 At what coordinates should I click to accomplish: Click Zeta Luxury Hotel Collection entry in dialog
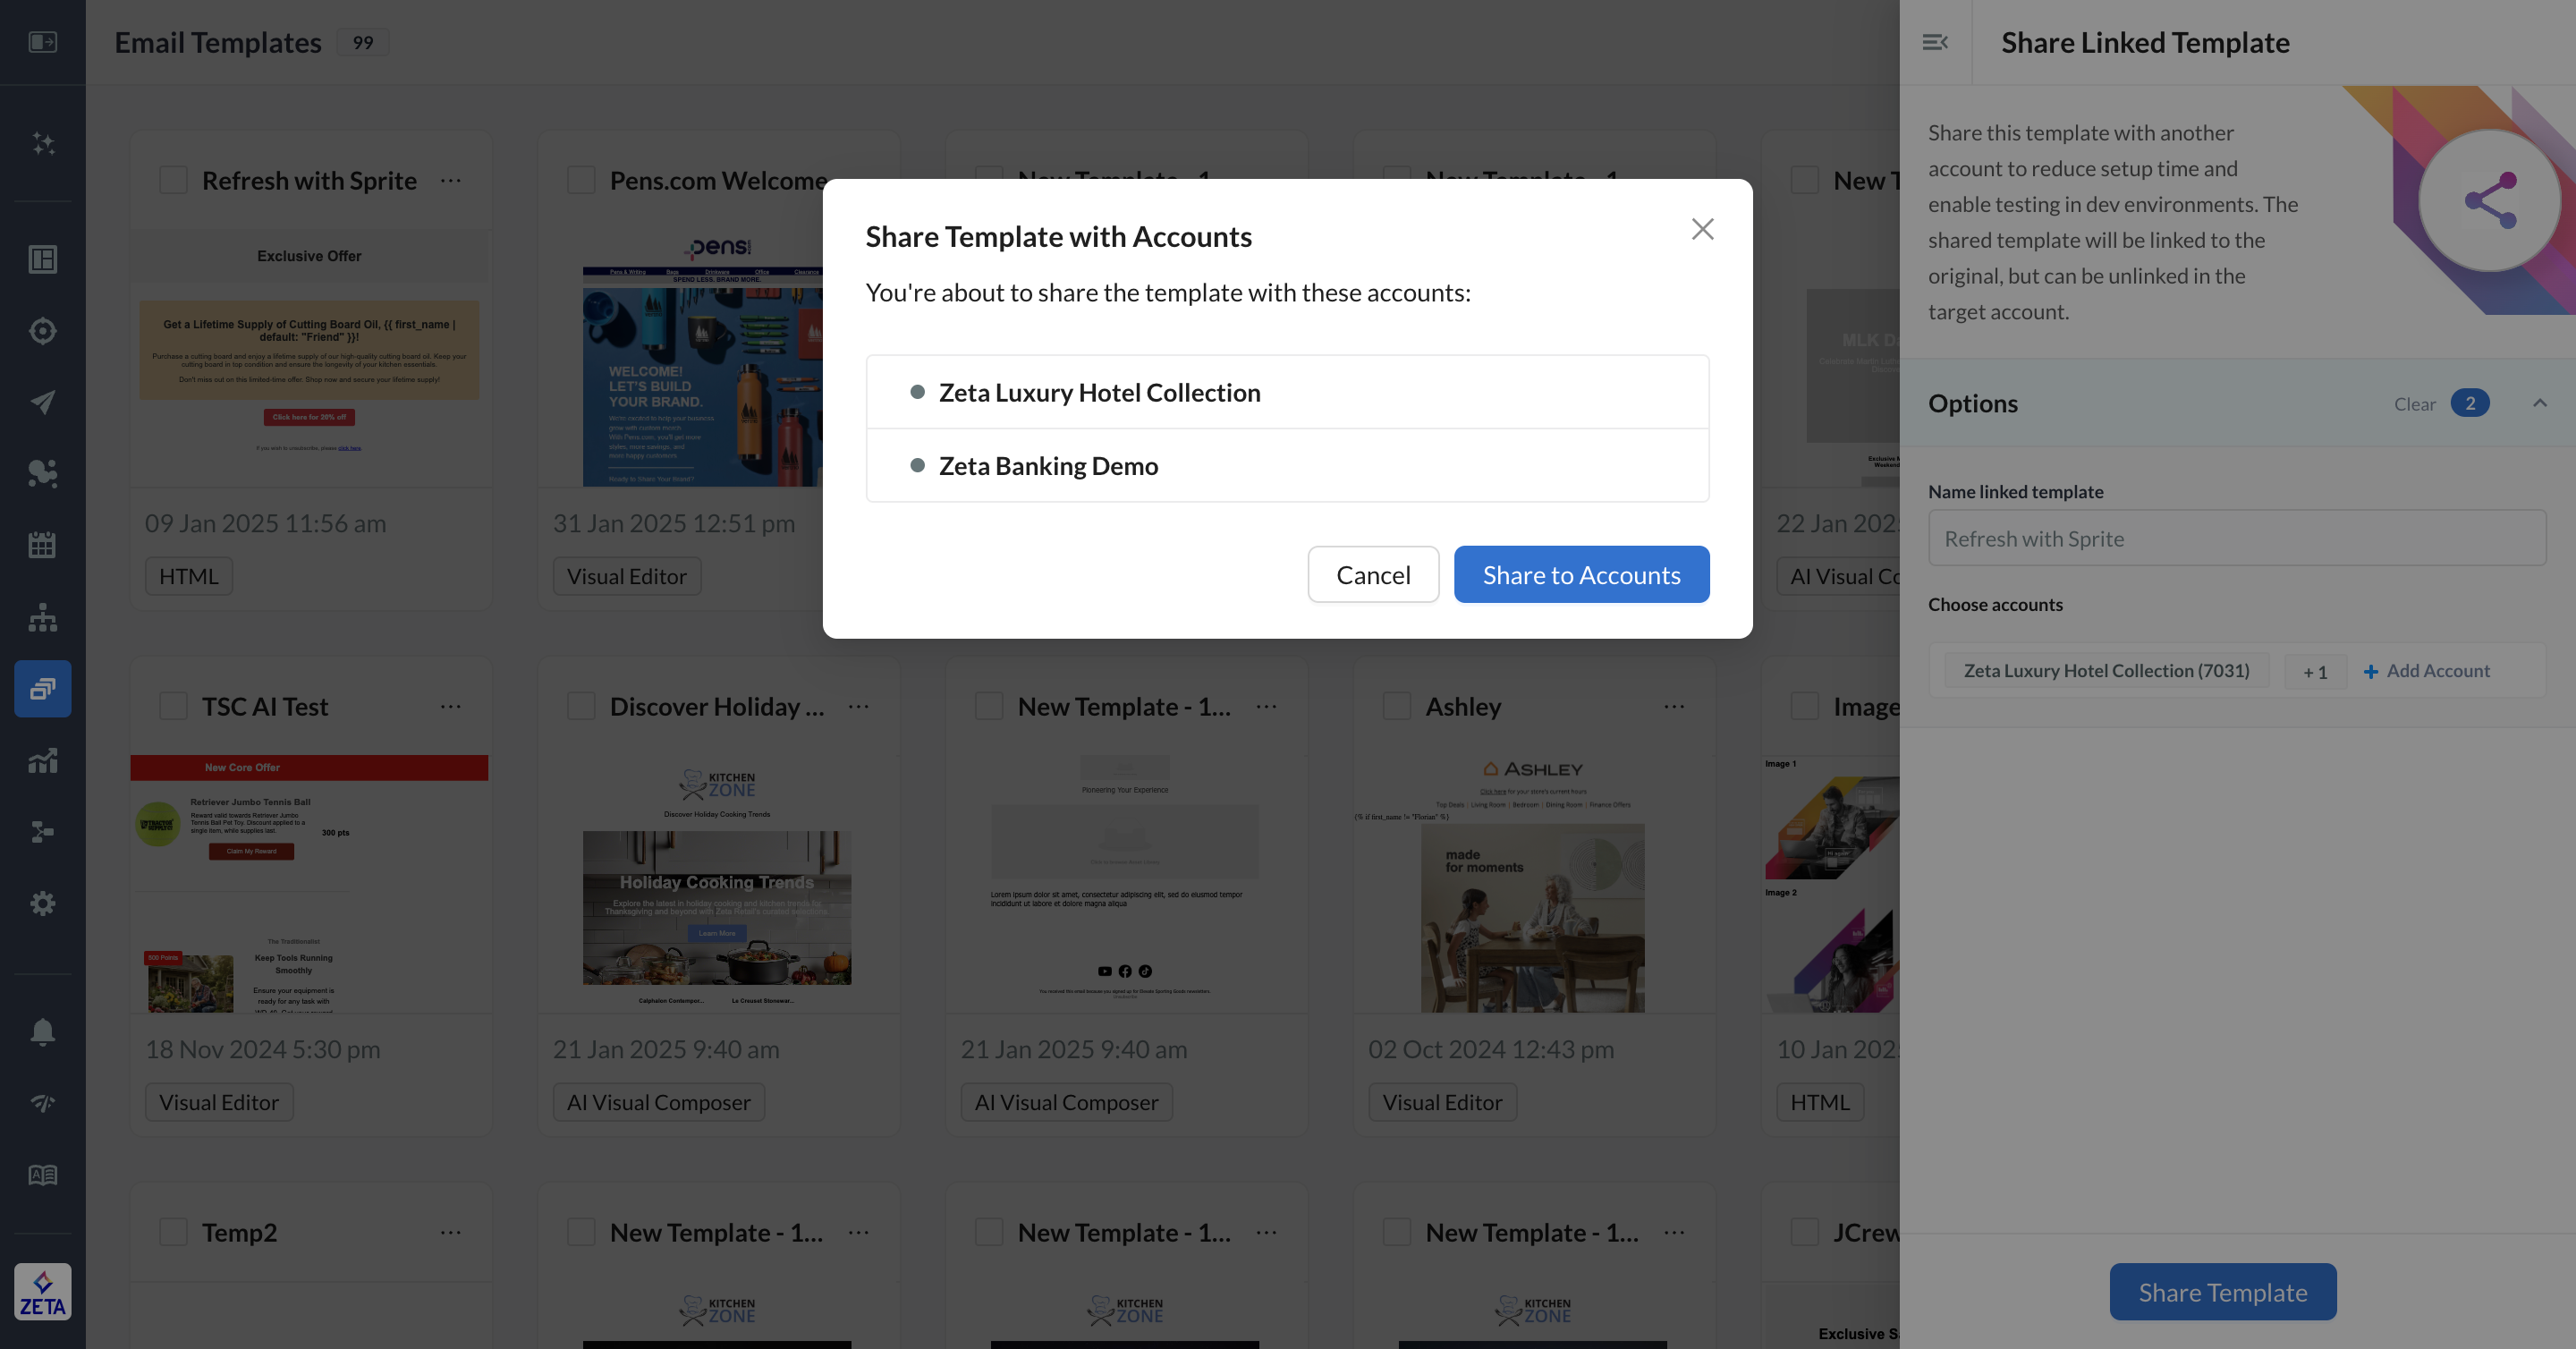point(1286,392)
